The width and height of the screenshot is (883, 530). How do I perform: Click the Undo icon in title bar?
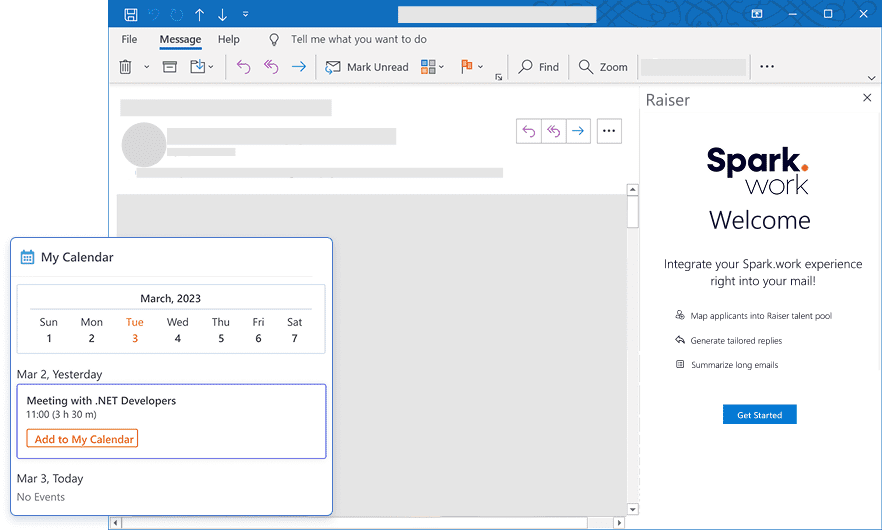click(x=154, y=14)
